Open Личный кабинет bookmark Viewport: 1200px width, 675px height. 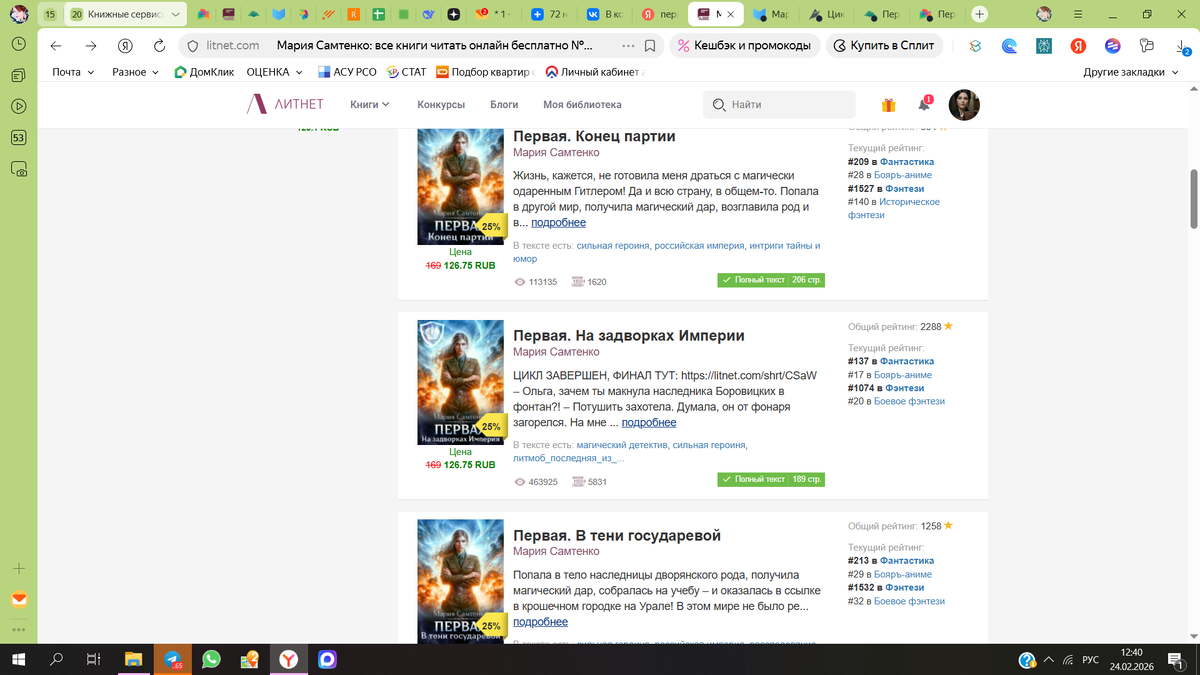pos(594,72)
